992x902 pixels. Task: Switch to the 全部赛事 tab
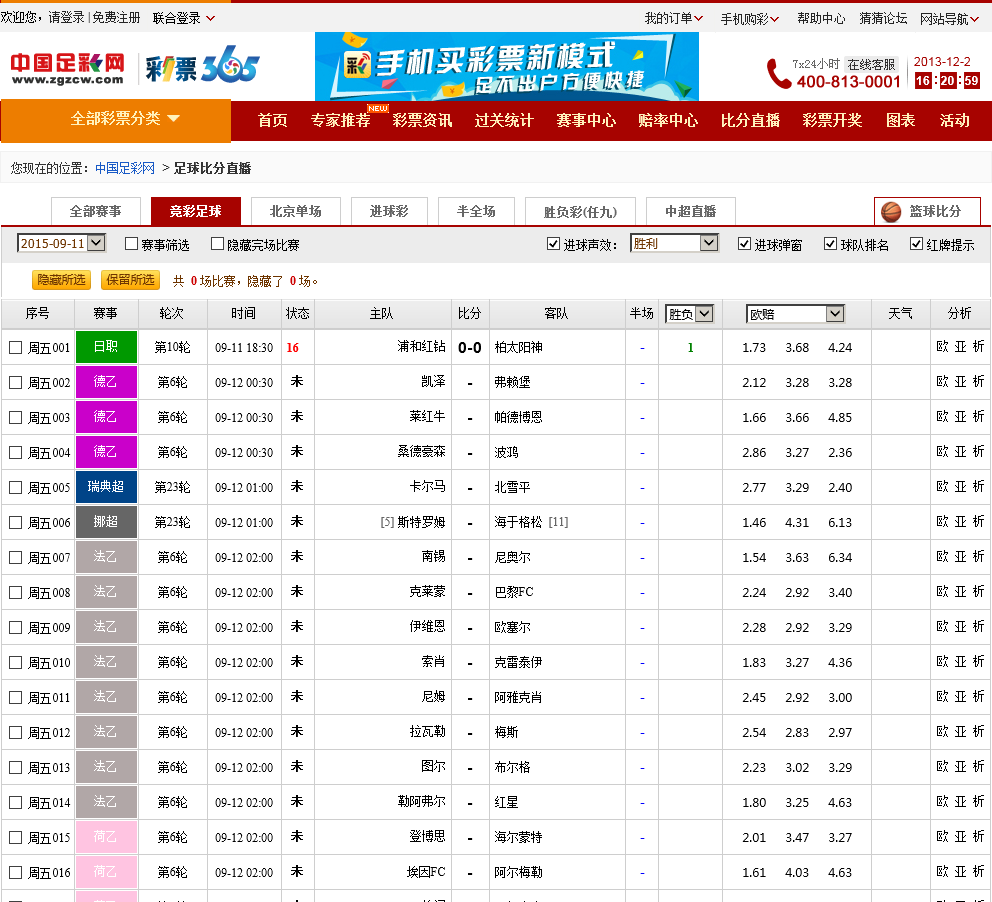coord(95,211)
